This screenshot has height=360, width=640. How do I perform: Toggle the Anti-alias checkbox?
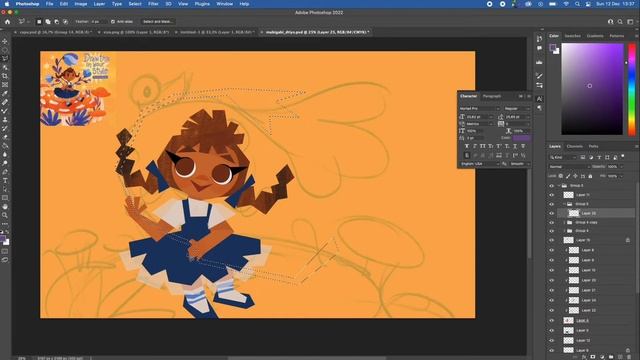click(113, 22)
